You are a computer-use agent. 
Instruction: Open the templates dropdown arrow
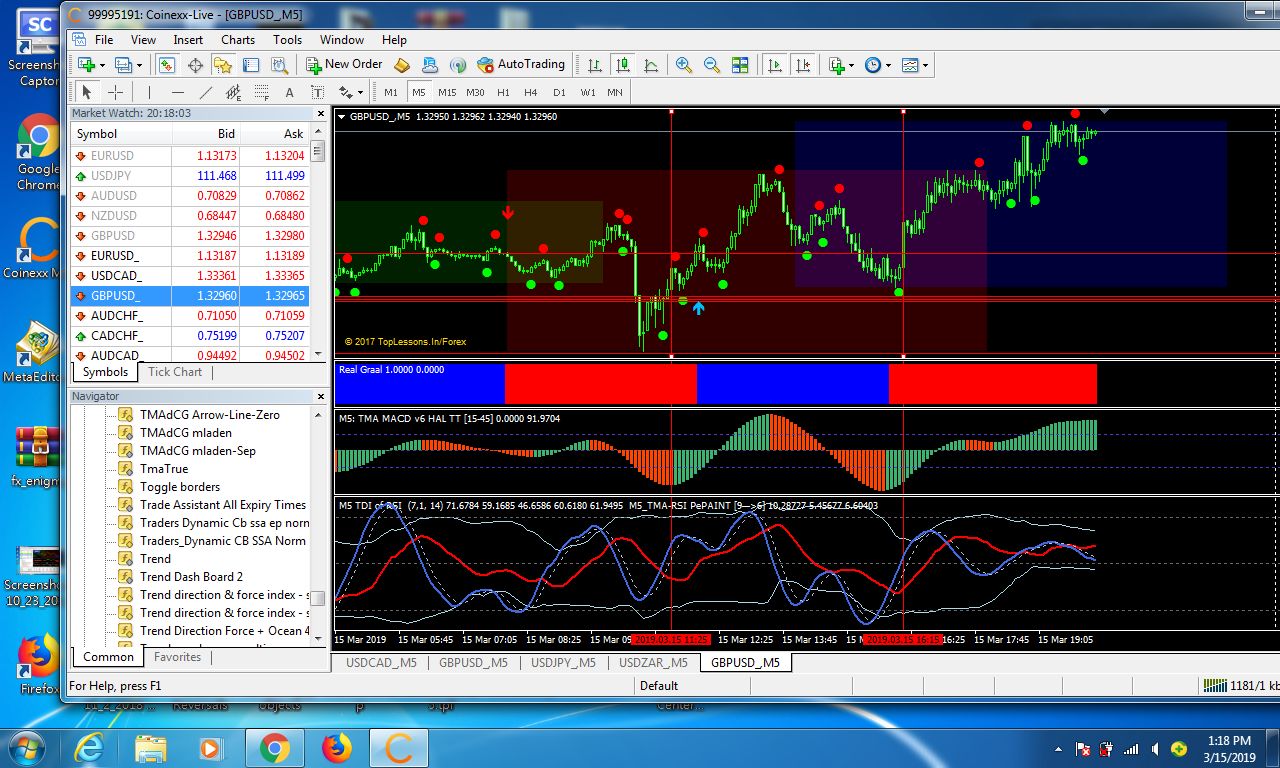click(925, 65)
